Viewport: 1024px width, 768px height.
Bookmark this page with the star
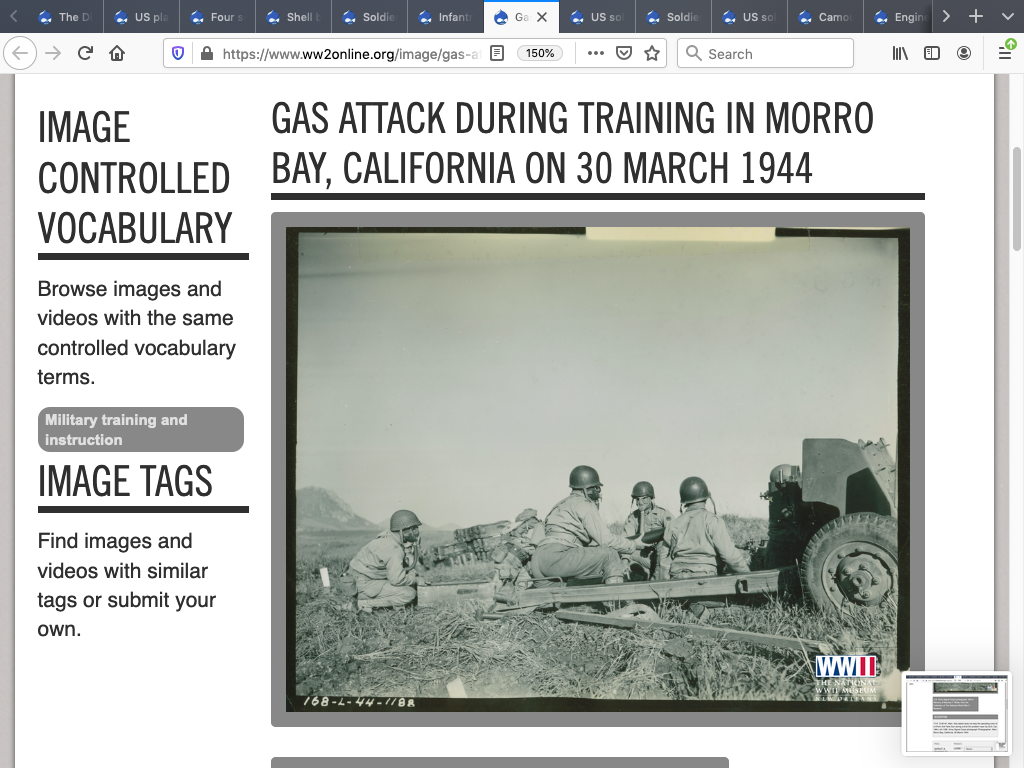point(652,54)
